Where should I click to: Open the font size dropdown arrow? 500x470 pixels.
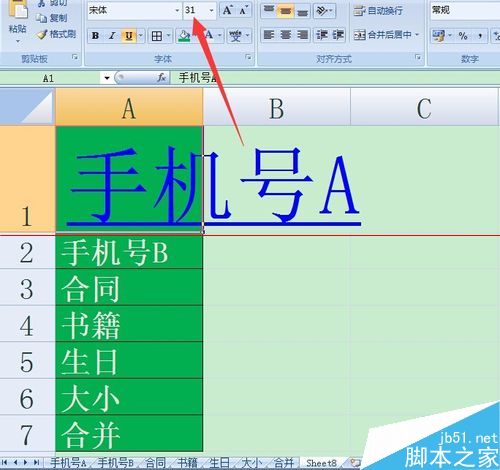point(212,11)
